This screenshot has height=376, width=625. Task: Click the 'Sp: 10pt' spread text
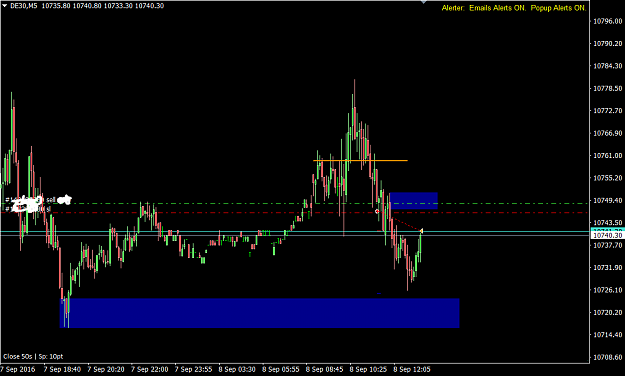coord(51,356)
